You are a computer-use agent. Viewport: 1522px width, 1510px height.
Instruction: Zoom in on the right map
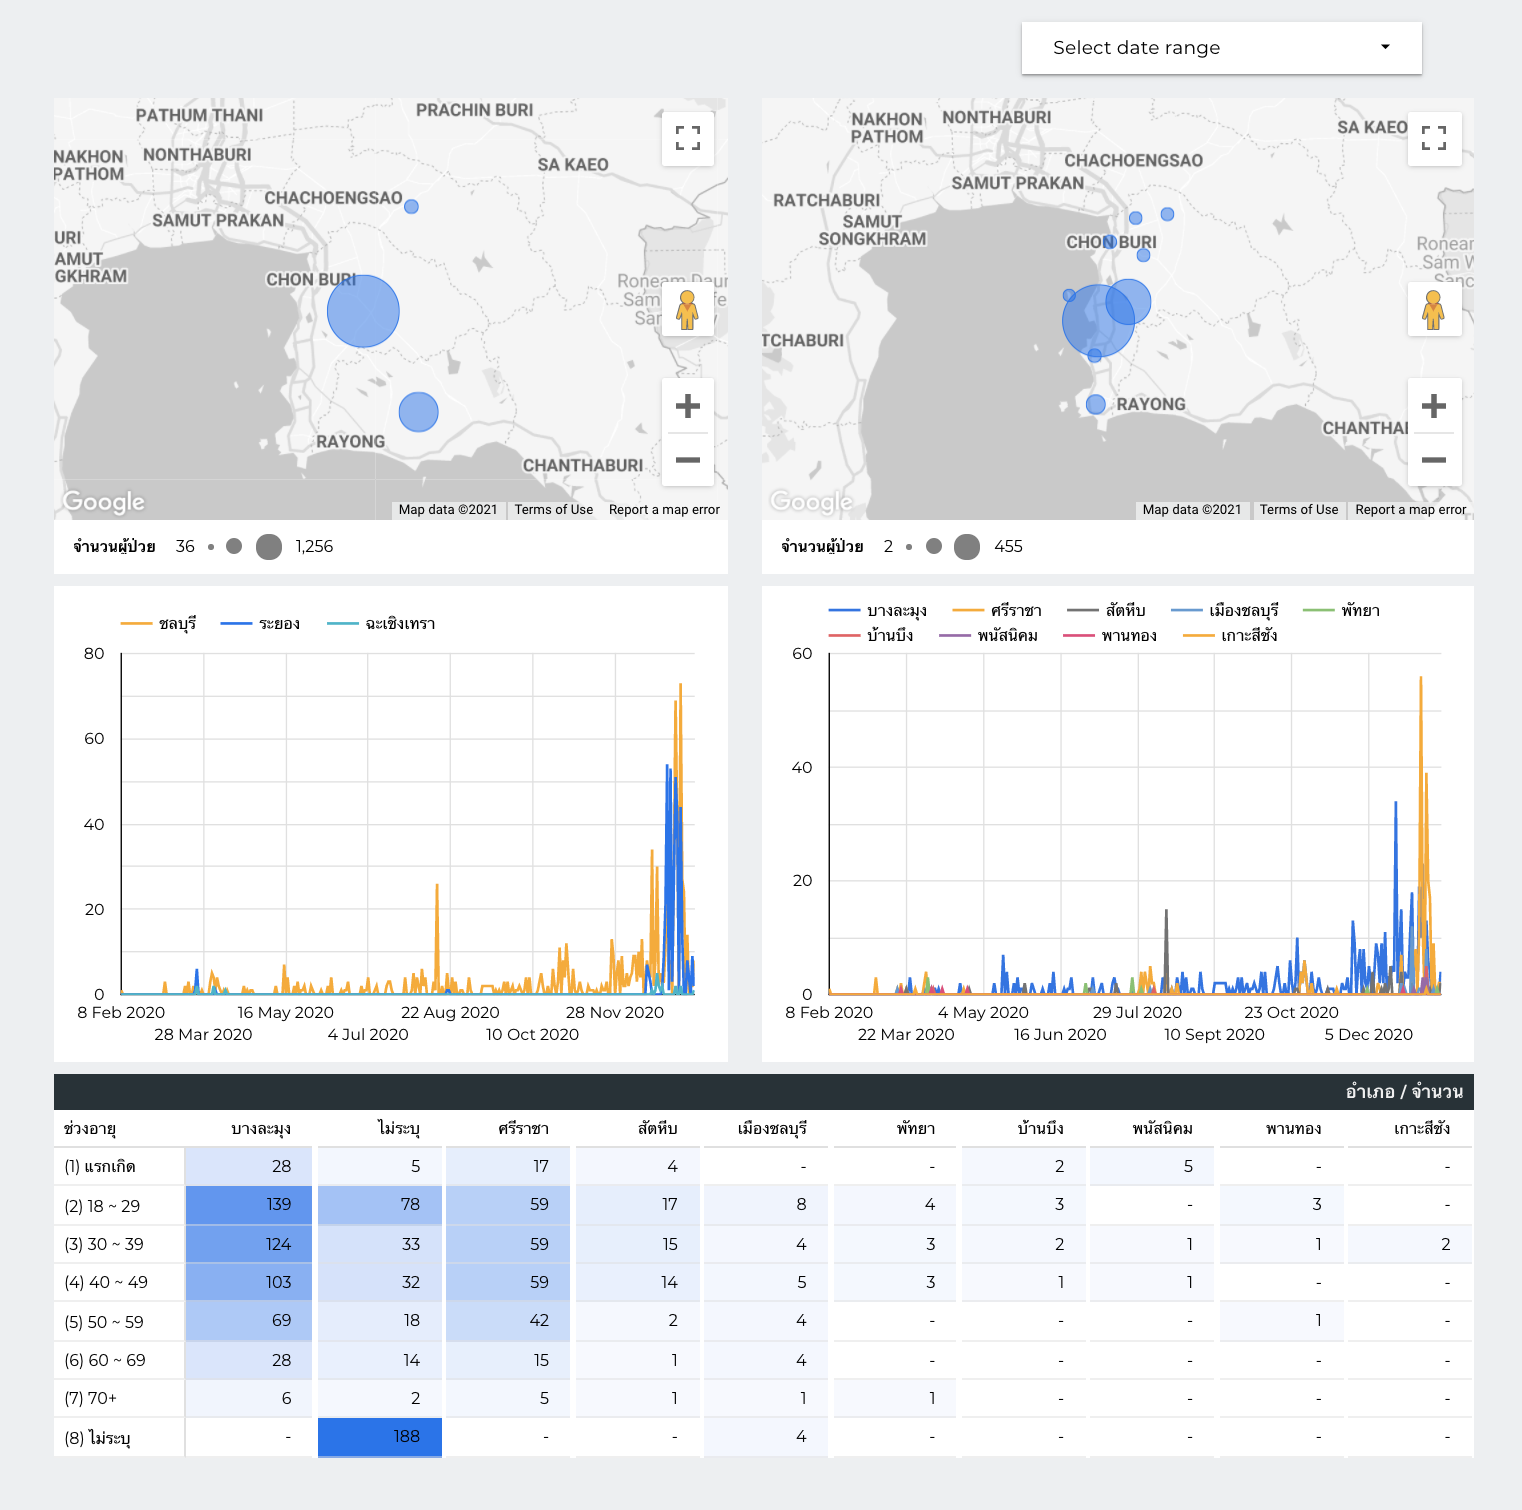(x=1434, y=406)
